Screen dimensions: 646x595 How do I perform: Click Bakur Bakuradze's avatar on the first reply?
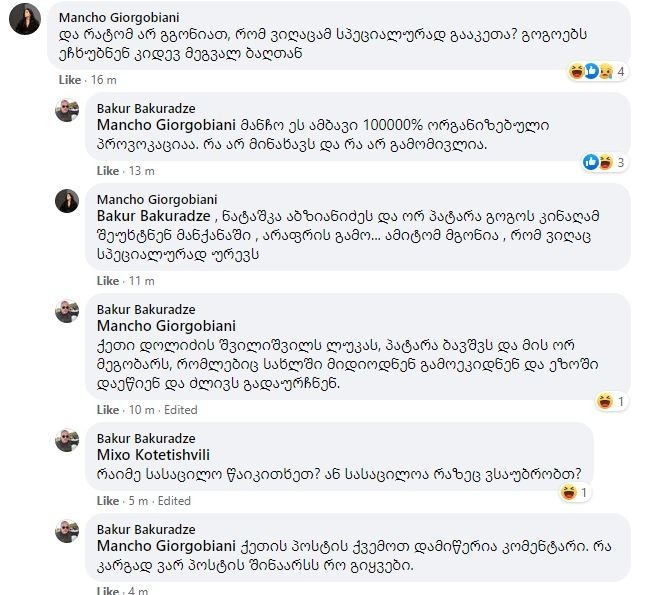[x=67, y=111]
